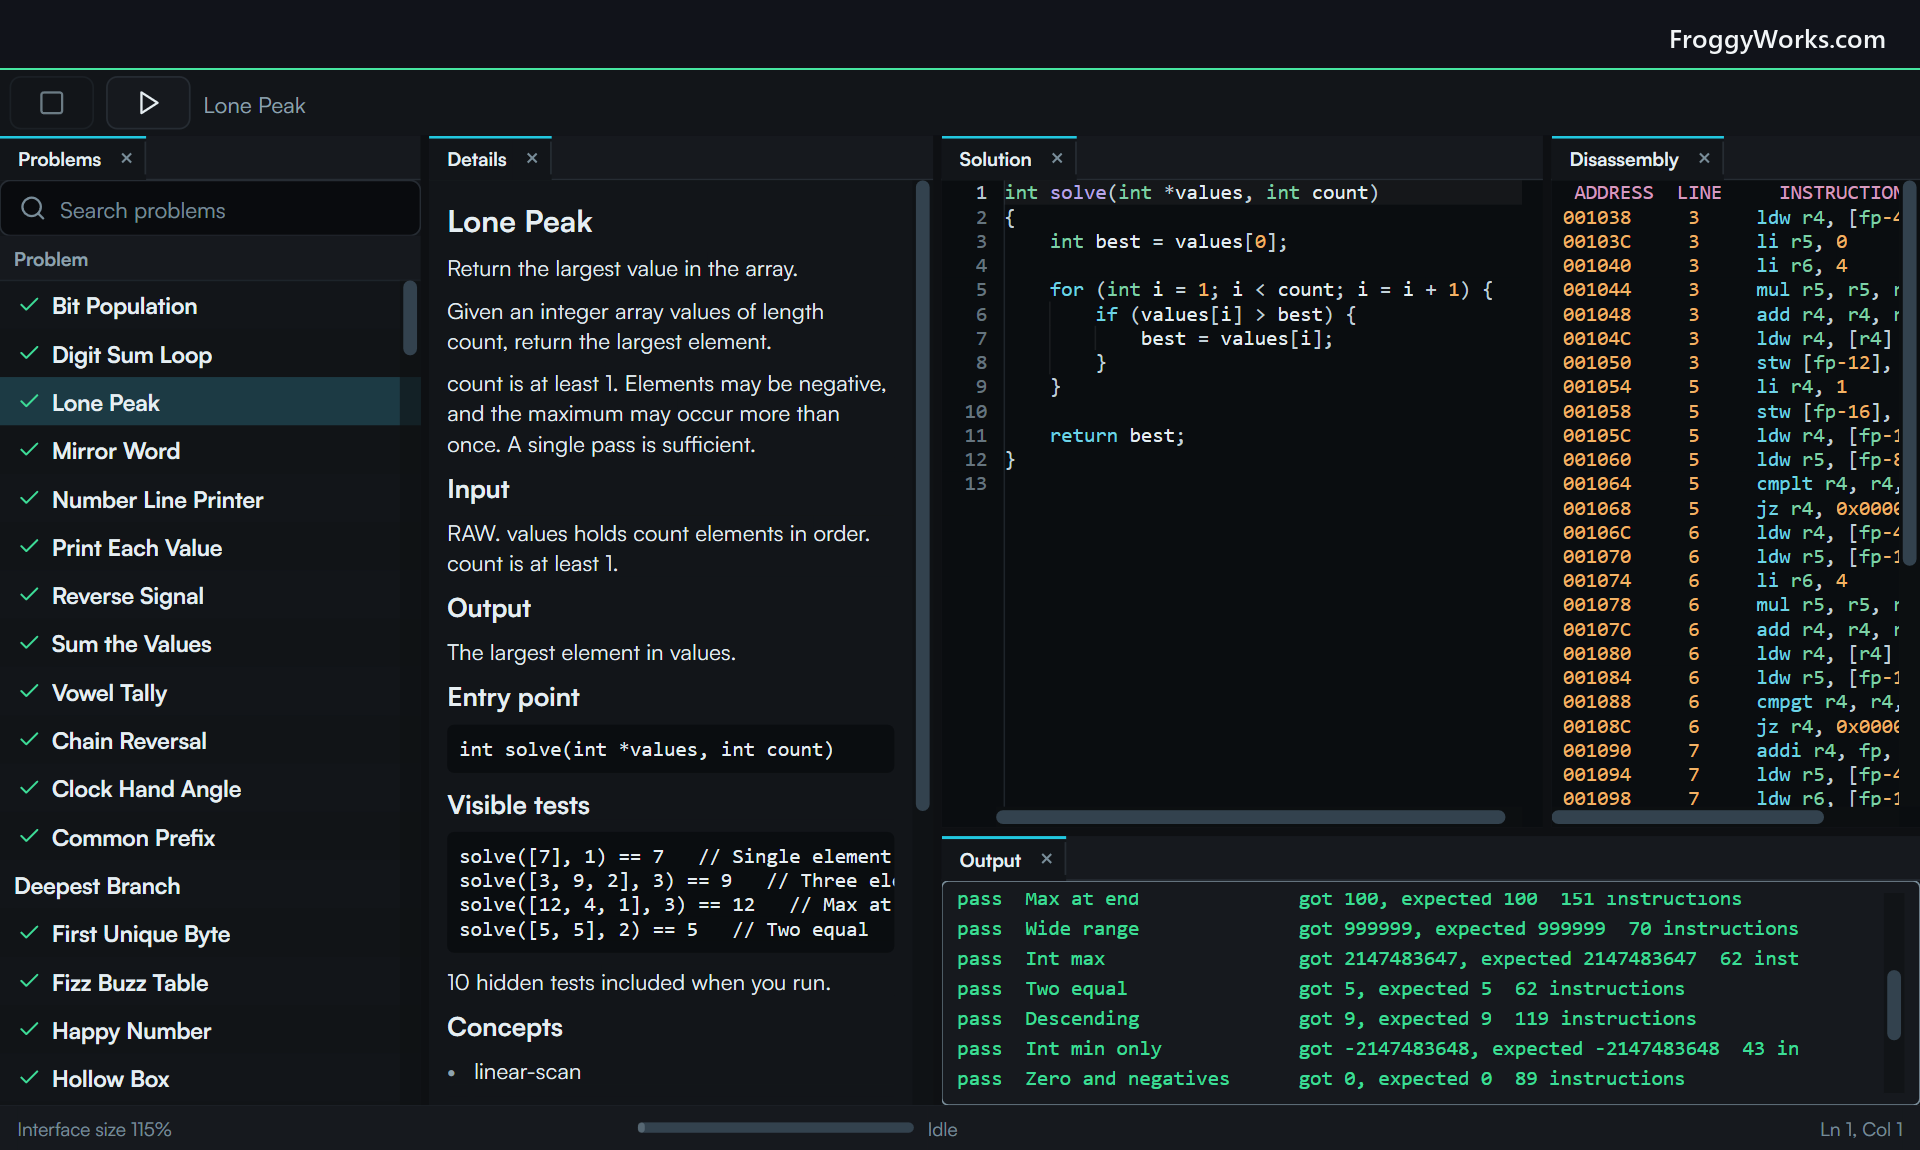The height and width of the screenshot is (1150, 1920).
Task: Open the Bit Population problem
Action: pyautogui.click(x=200, y=306)
